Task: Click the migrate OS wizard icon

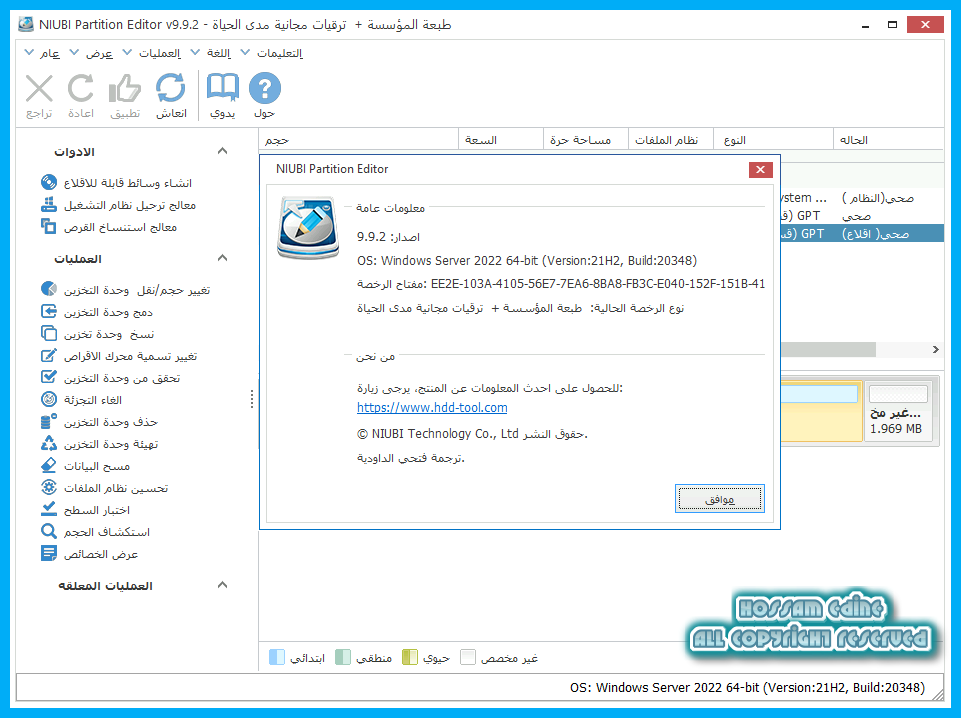Action: click(49, 205)
